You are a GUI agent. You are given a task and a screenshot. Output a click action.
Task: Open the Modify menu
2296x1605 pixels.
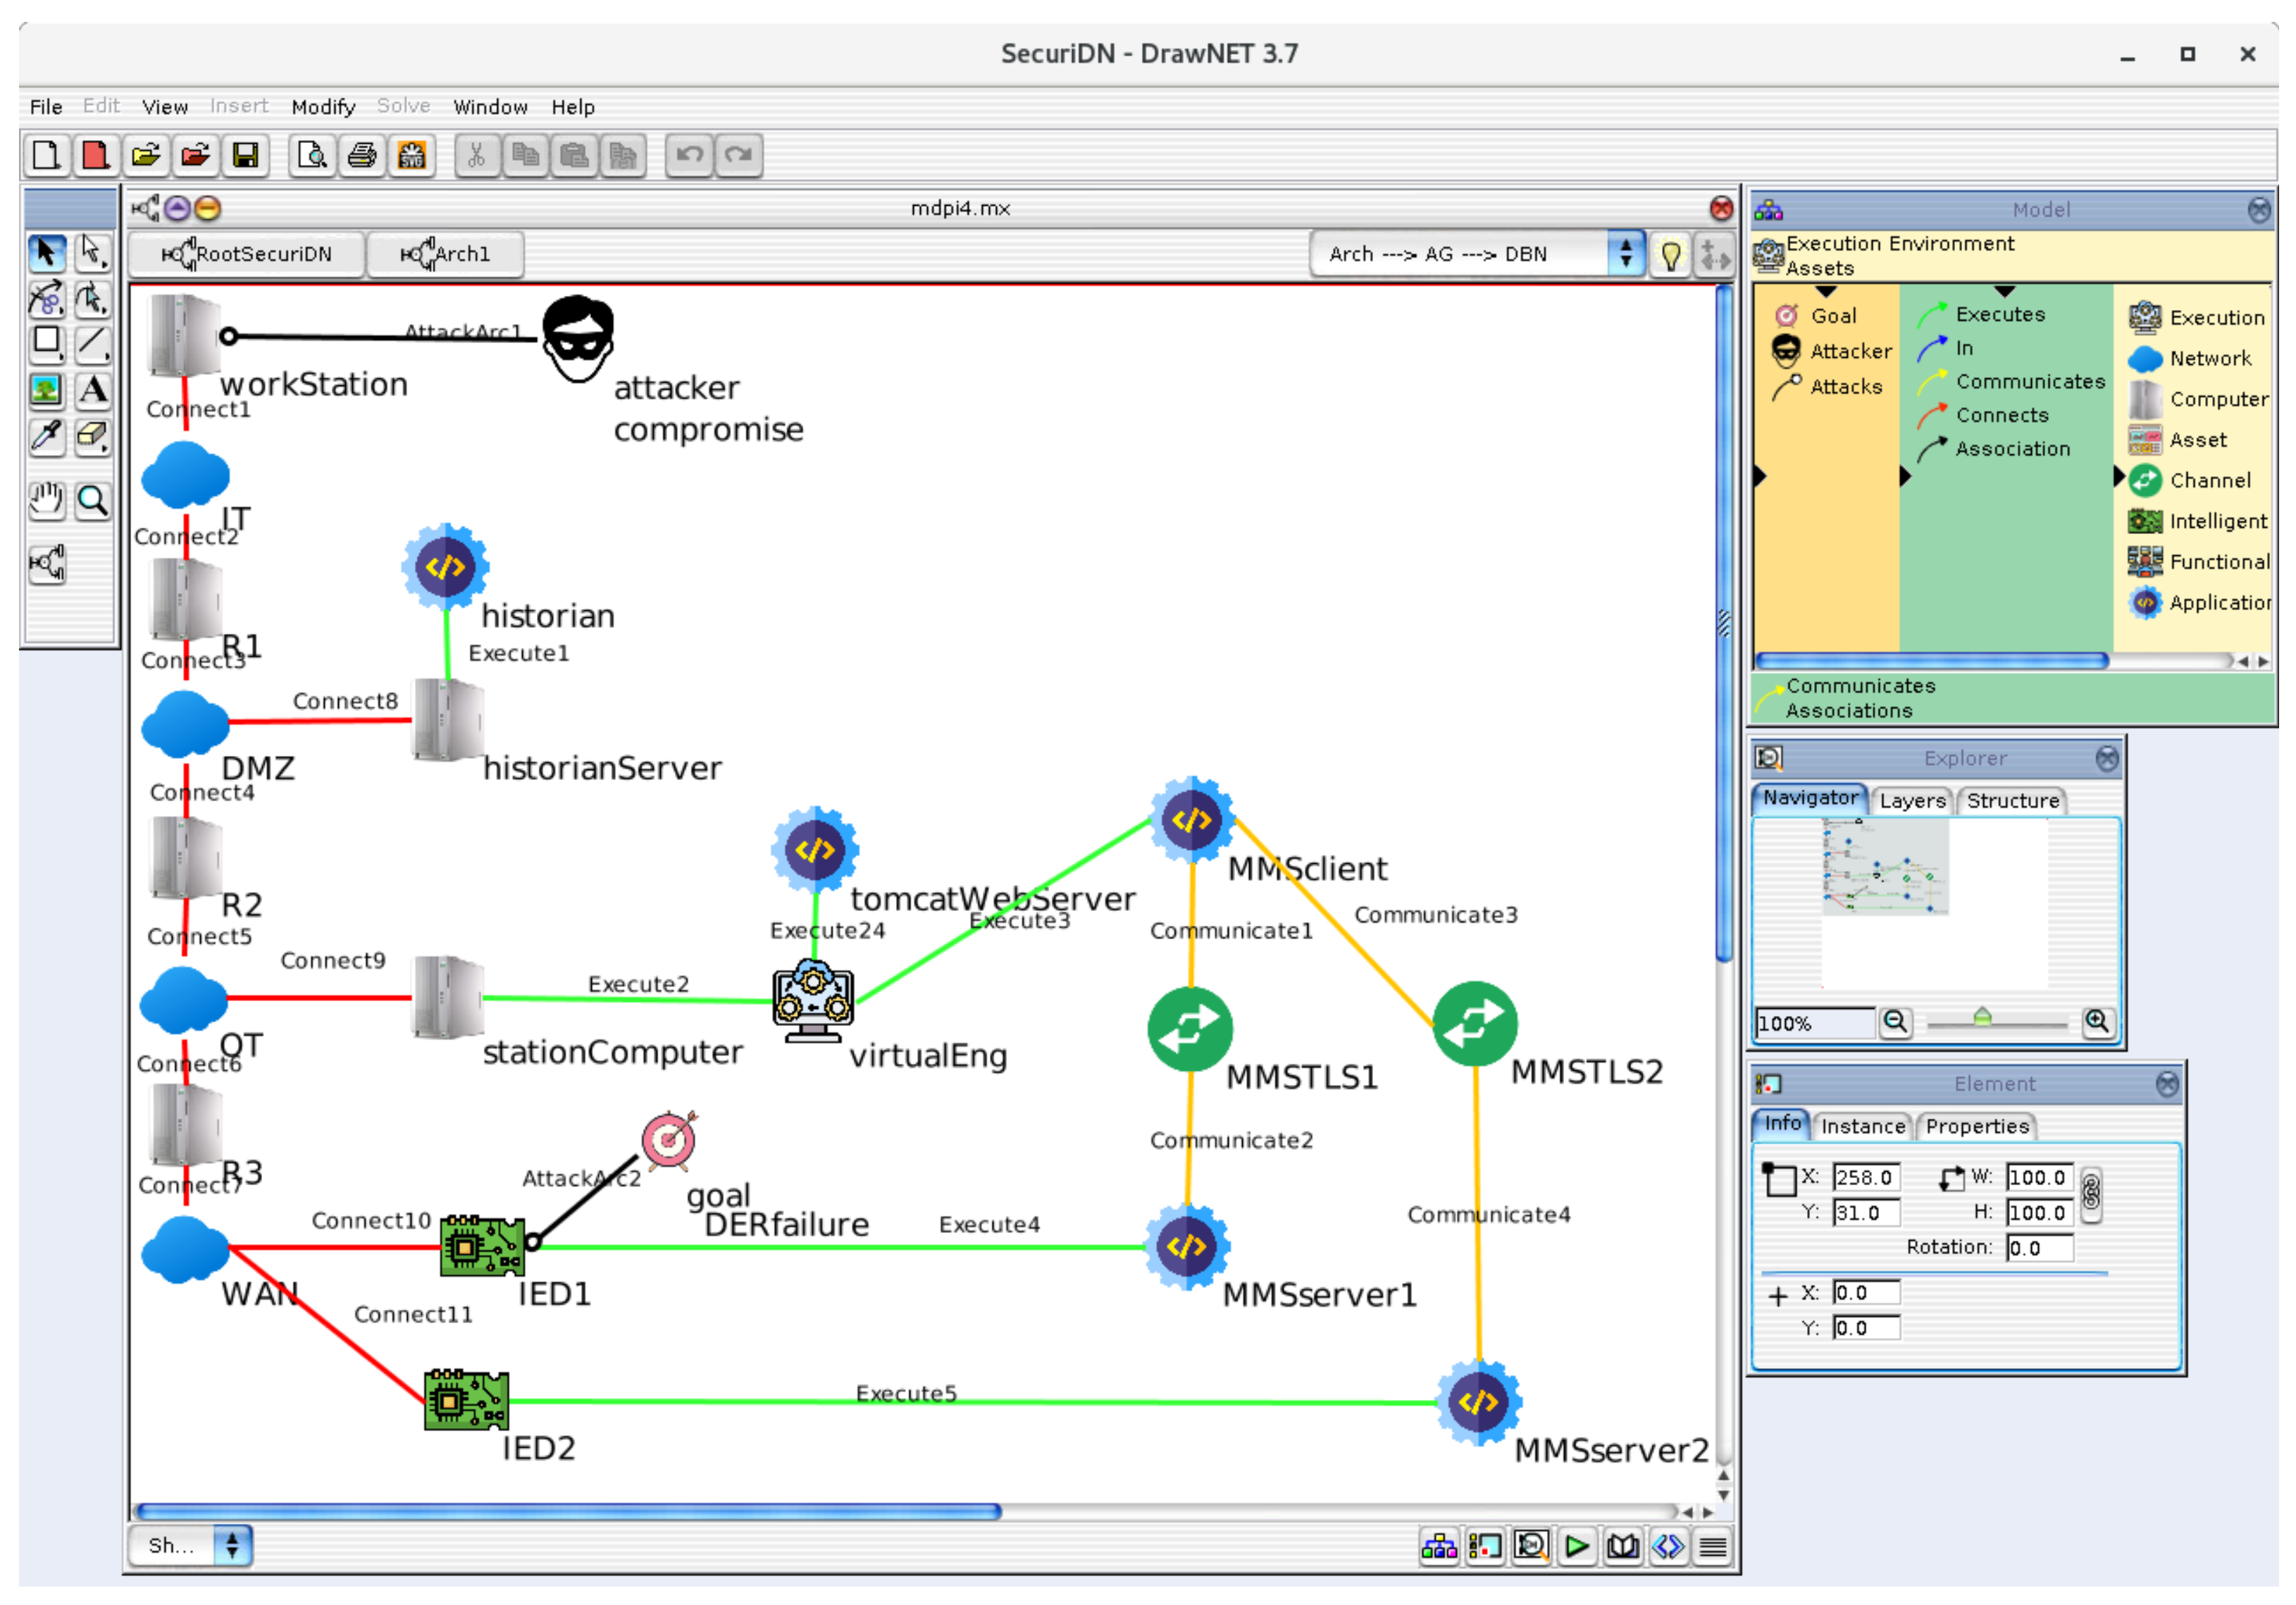coord(322,107)
